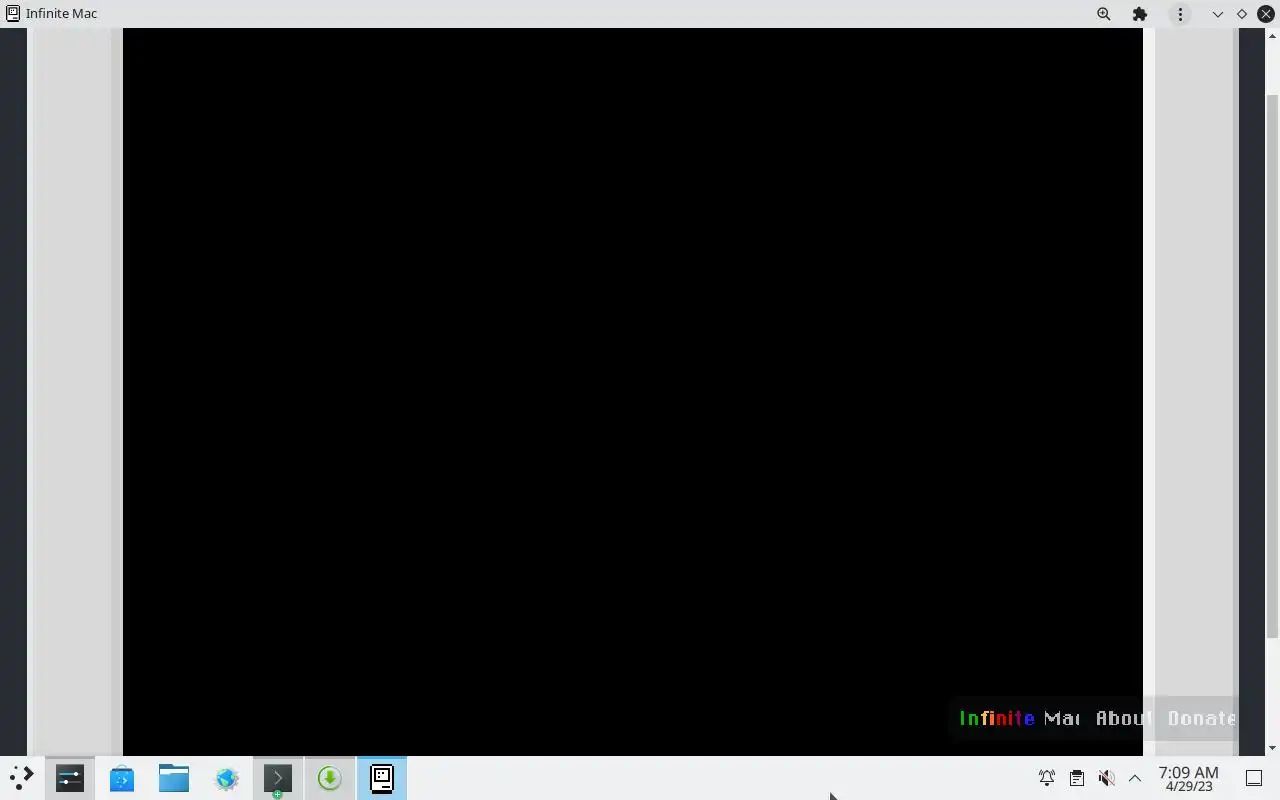Open the green download app in taskbar
Viewport: 1280px width, 800px height.
click(330, 778)
